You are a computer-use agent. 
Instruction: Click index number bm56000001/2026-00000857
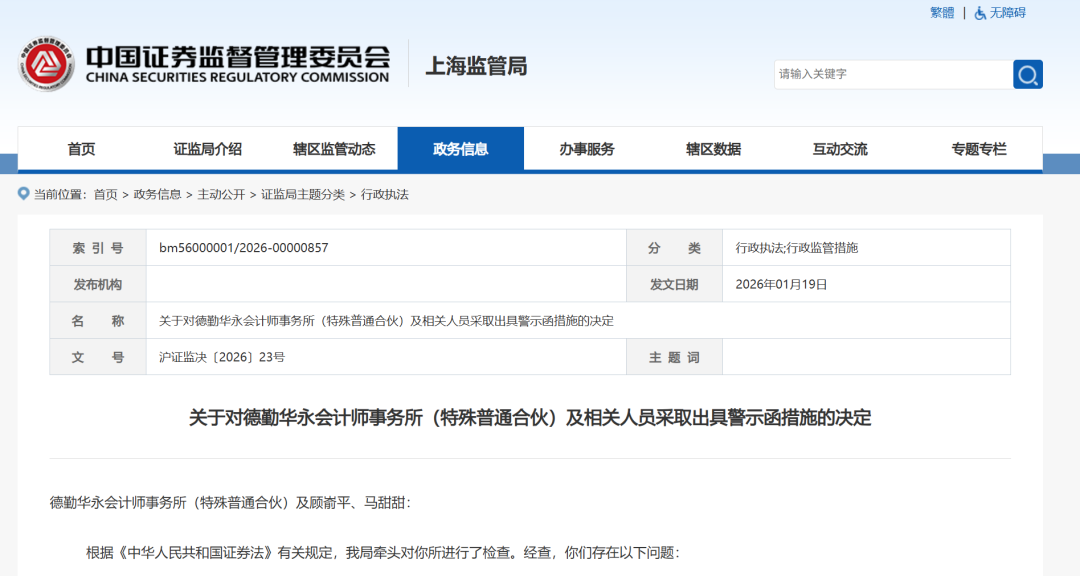pyautogui.click(x=244, y=247)
